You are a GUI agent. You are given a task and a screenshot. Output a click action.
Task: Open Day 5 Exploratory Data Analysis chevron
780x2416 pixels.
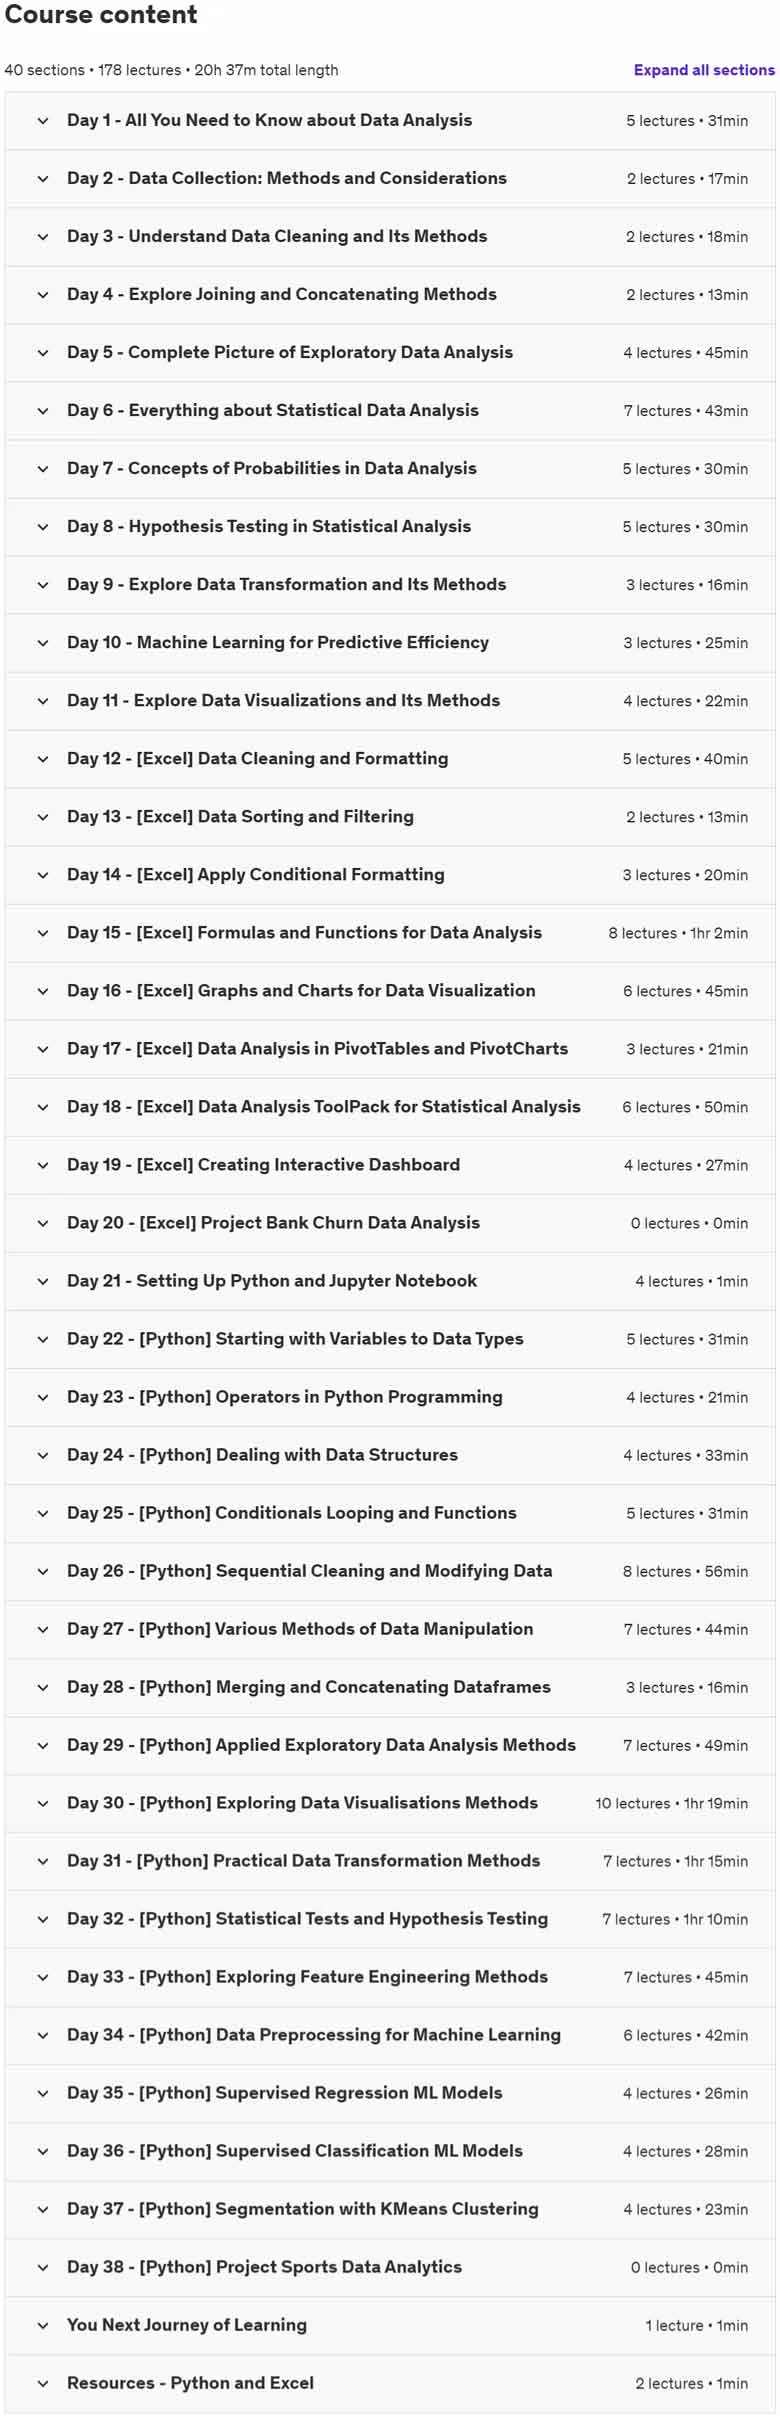(43, 353)
